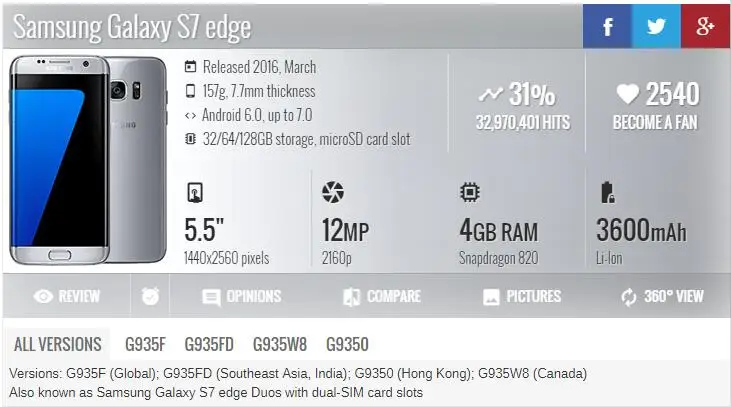Click the chipset processor icon
Image resolution: width=731 pixels, height=407 pixels.
click(x=469, y=192)
